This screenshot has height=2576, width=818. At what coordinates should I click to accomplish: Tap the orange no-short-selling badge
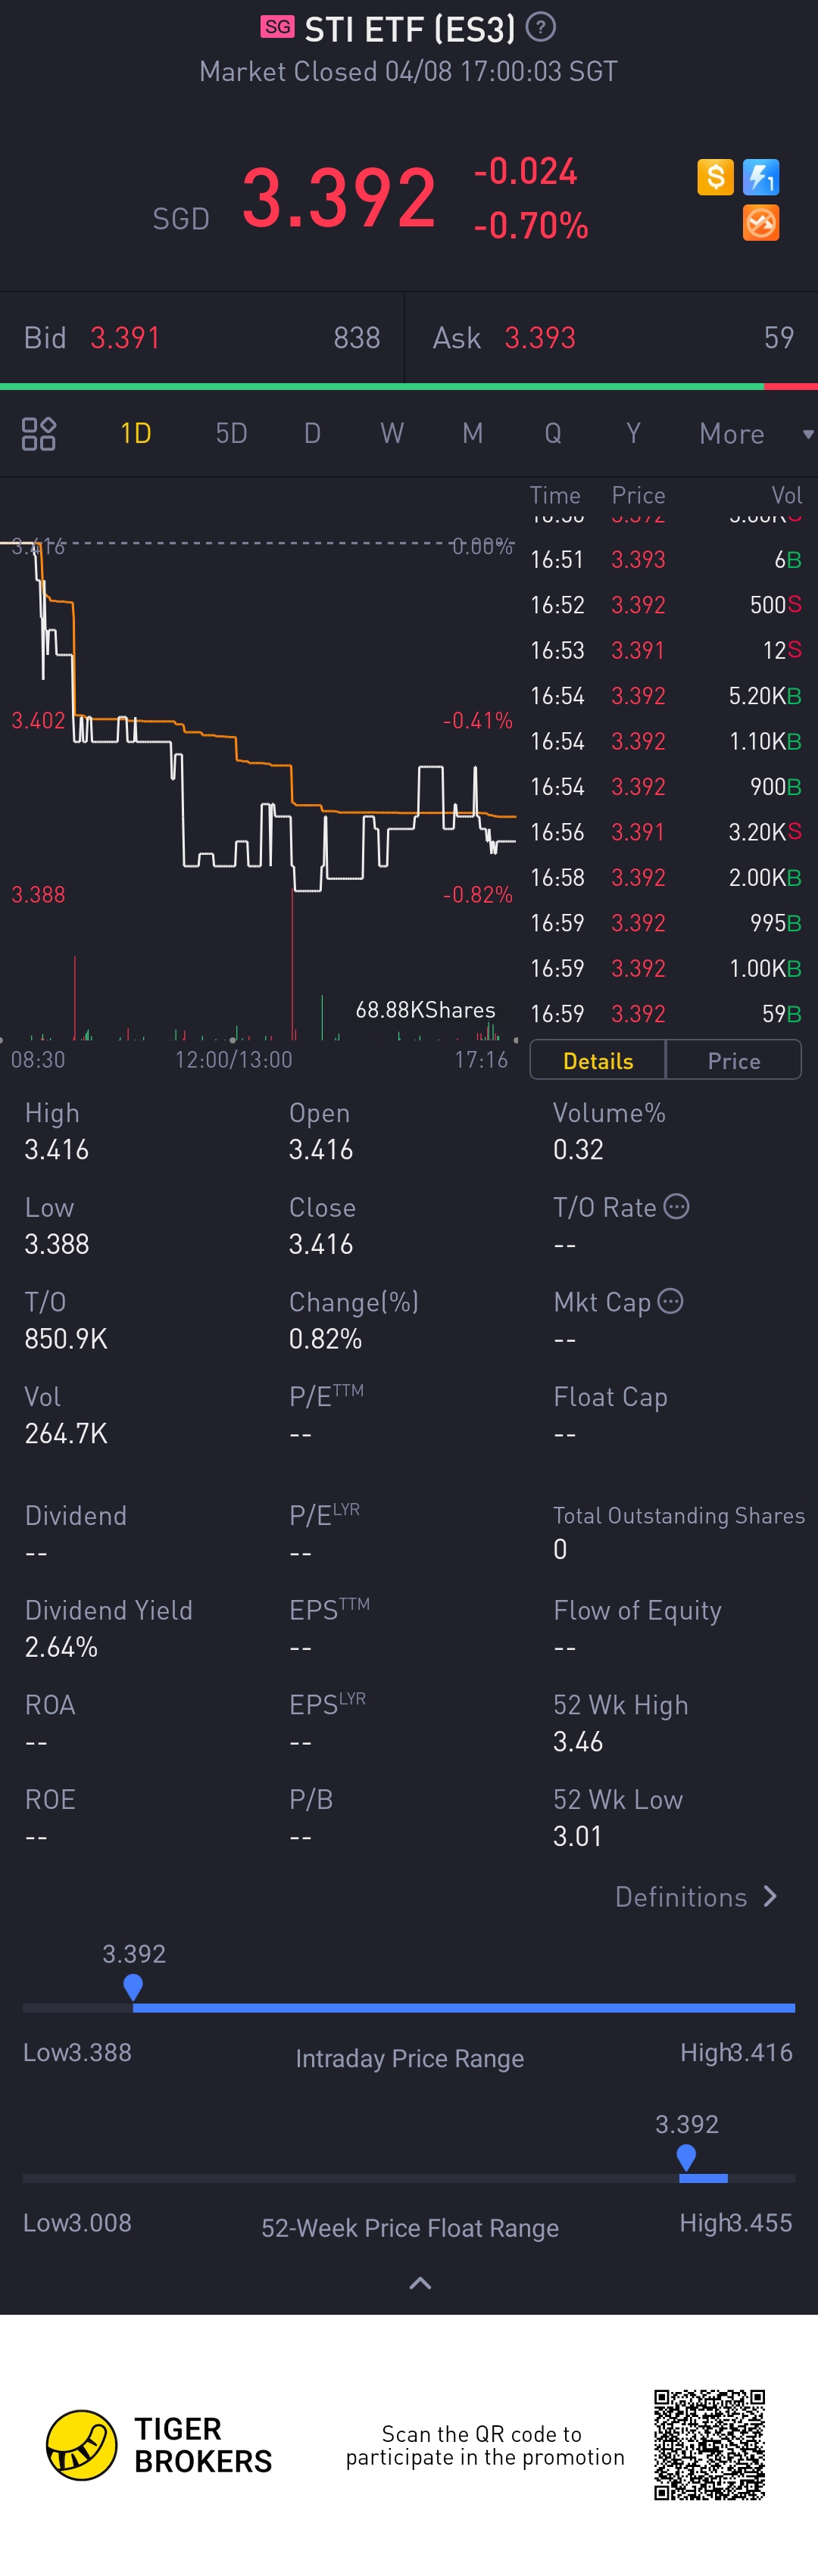[761, 223]
